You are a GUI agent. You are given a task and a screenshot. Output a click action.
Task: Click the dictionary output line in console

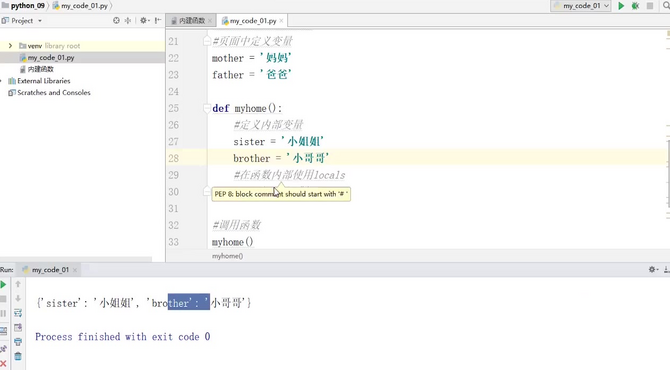144,303
